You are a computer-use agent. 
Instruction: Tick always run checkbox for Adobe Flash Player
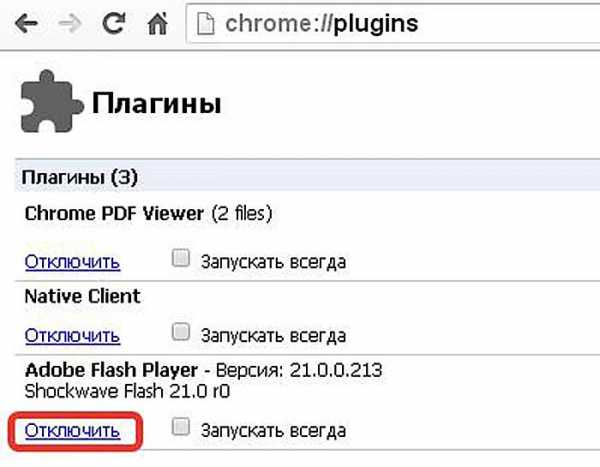pyautogui.click(x=181, y=427)
